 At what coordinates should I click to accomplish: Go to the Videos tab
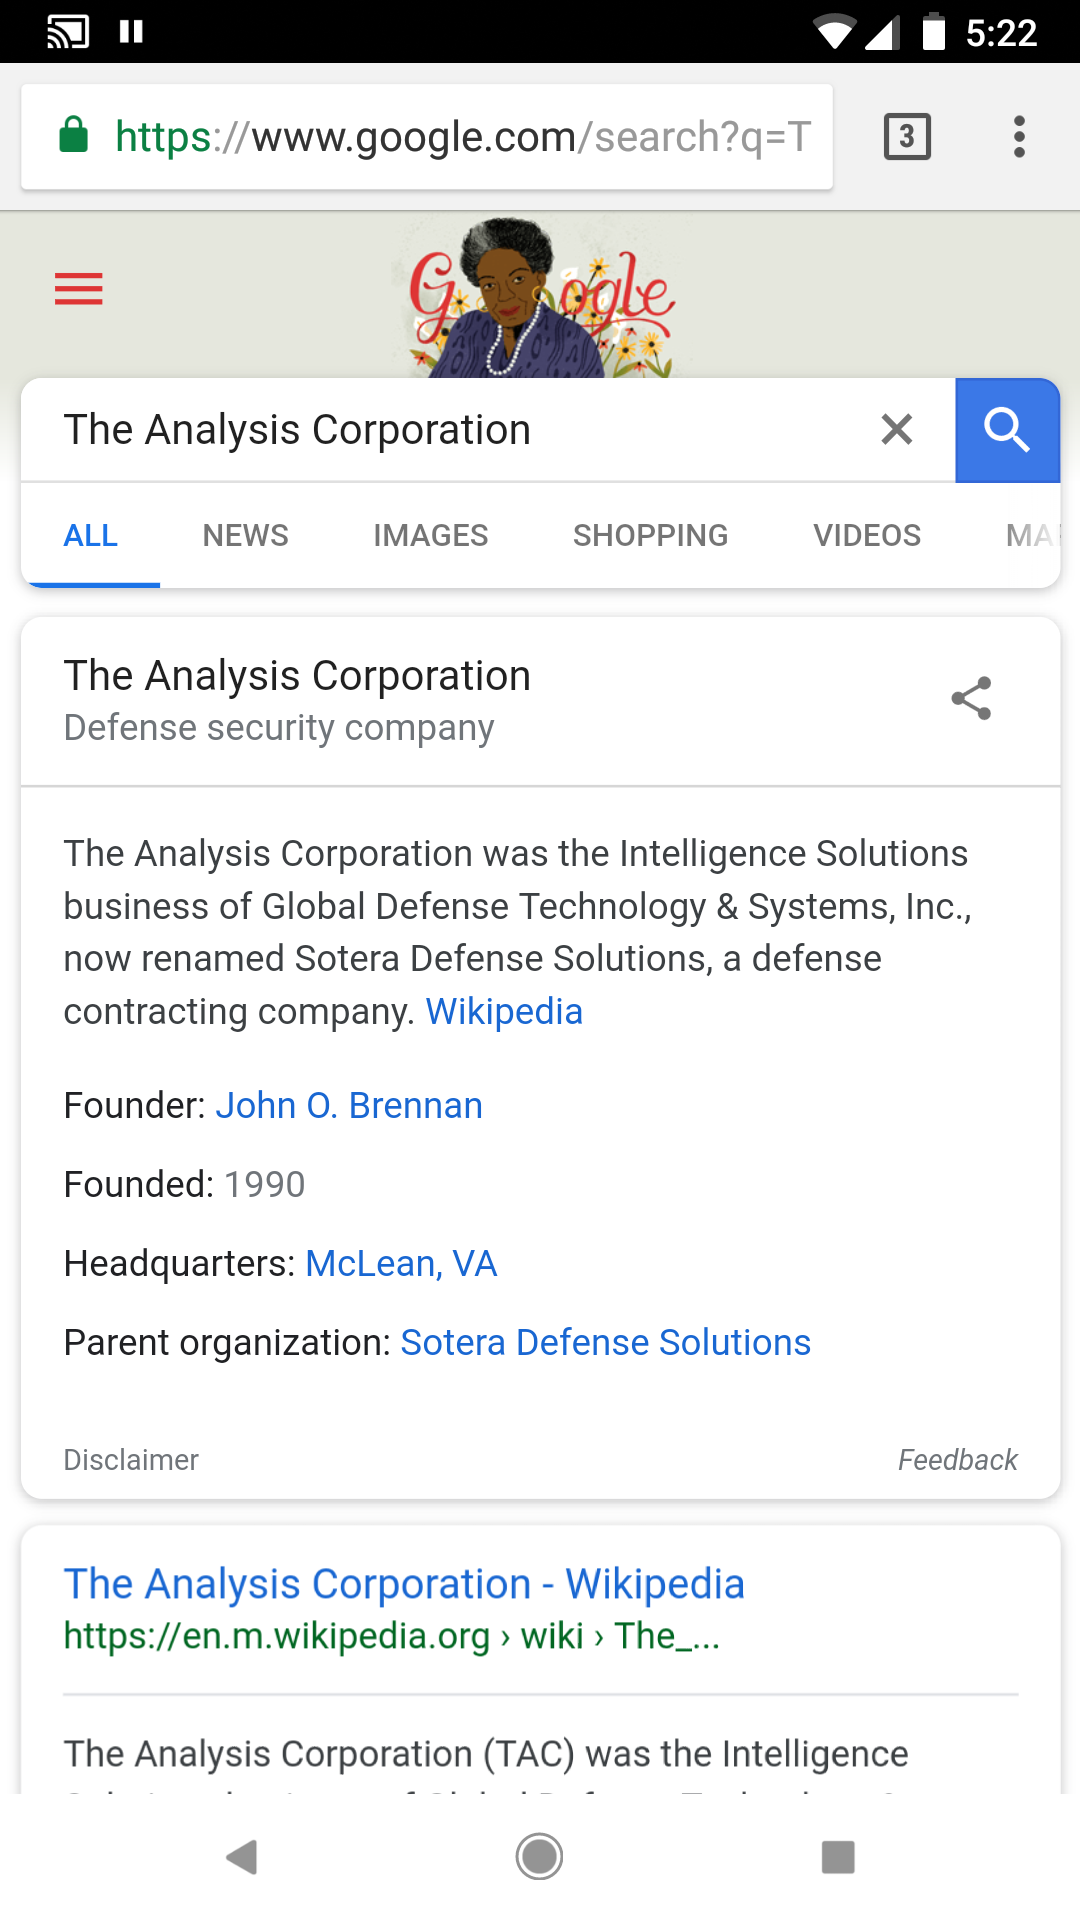click(x=867, y=536)
